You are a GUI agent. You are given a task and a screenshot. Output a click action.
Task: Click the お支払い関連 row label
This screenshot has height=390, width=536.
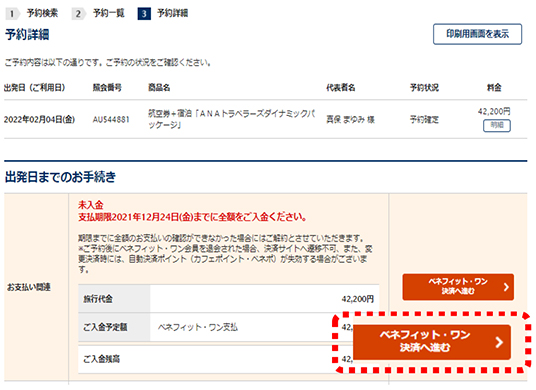click(x=29, y=287)
